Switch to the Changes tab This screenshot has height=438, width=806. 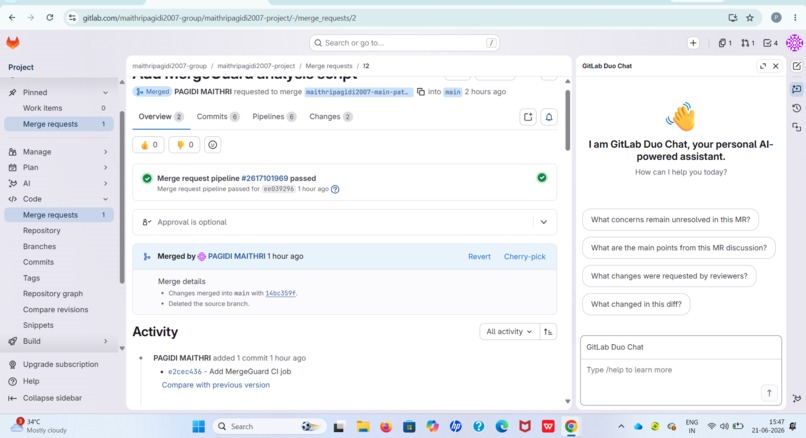pyautogui.click(x=331, y=117)
